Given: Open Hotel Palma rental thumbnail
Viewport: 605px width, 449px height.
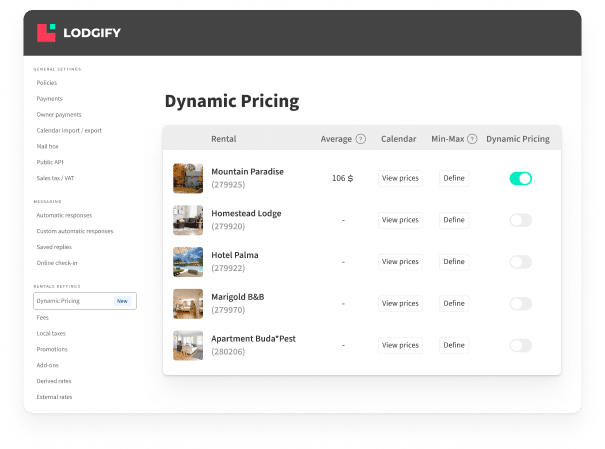Looking at the screenshot, I should pos(188,262).
